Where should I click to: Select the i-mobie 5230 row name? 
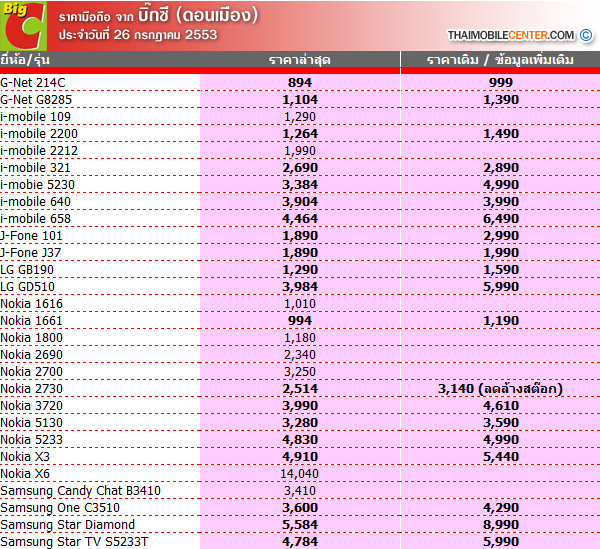37,185
